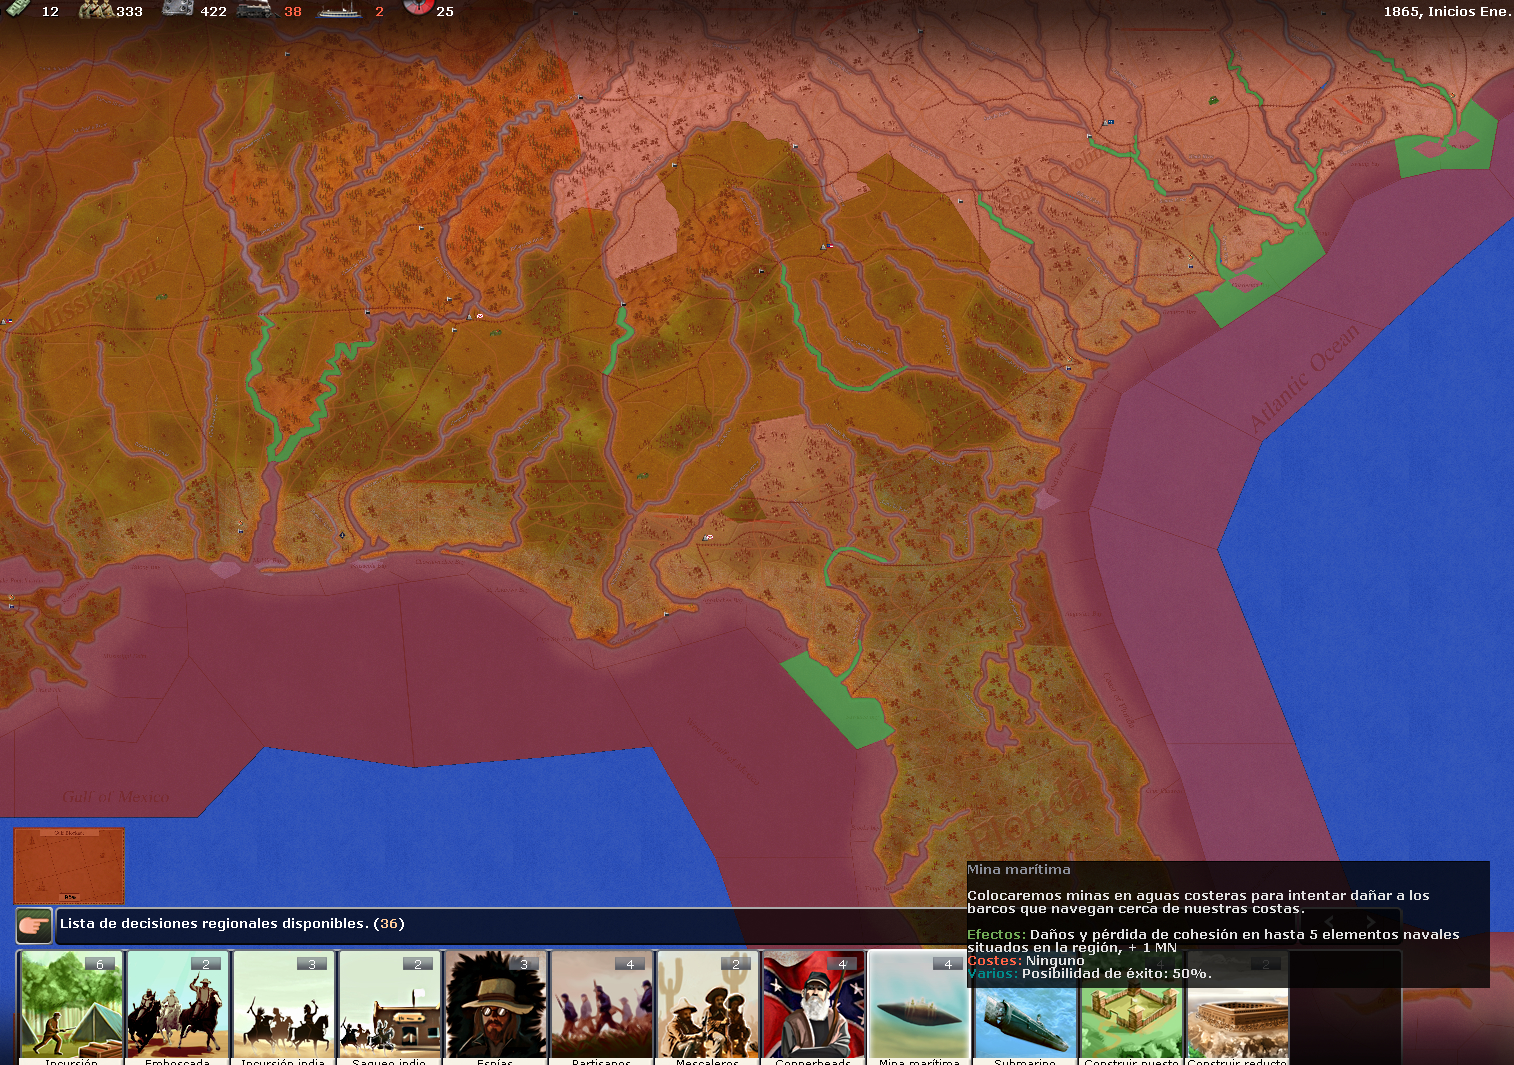Click the red river transport value 2
Screen dimensions: 1514x1065
[x=379, y=11]
